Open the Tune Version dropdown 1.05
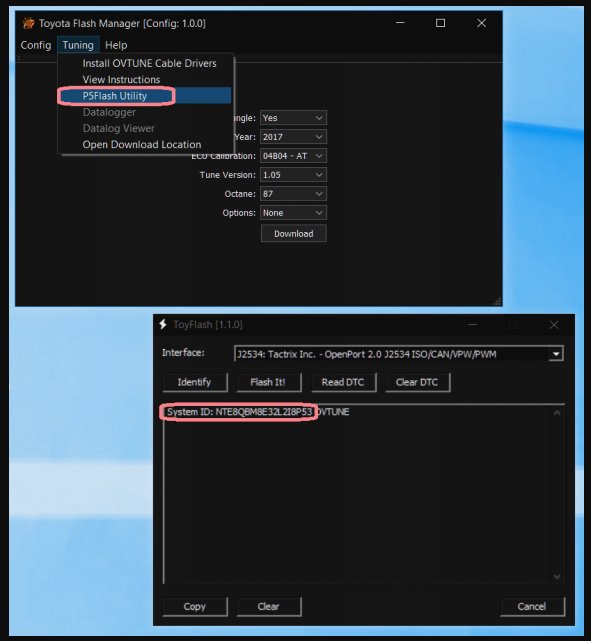Image resolution: width=591 pixels, height=641 pixels. [x=293, y=175]
